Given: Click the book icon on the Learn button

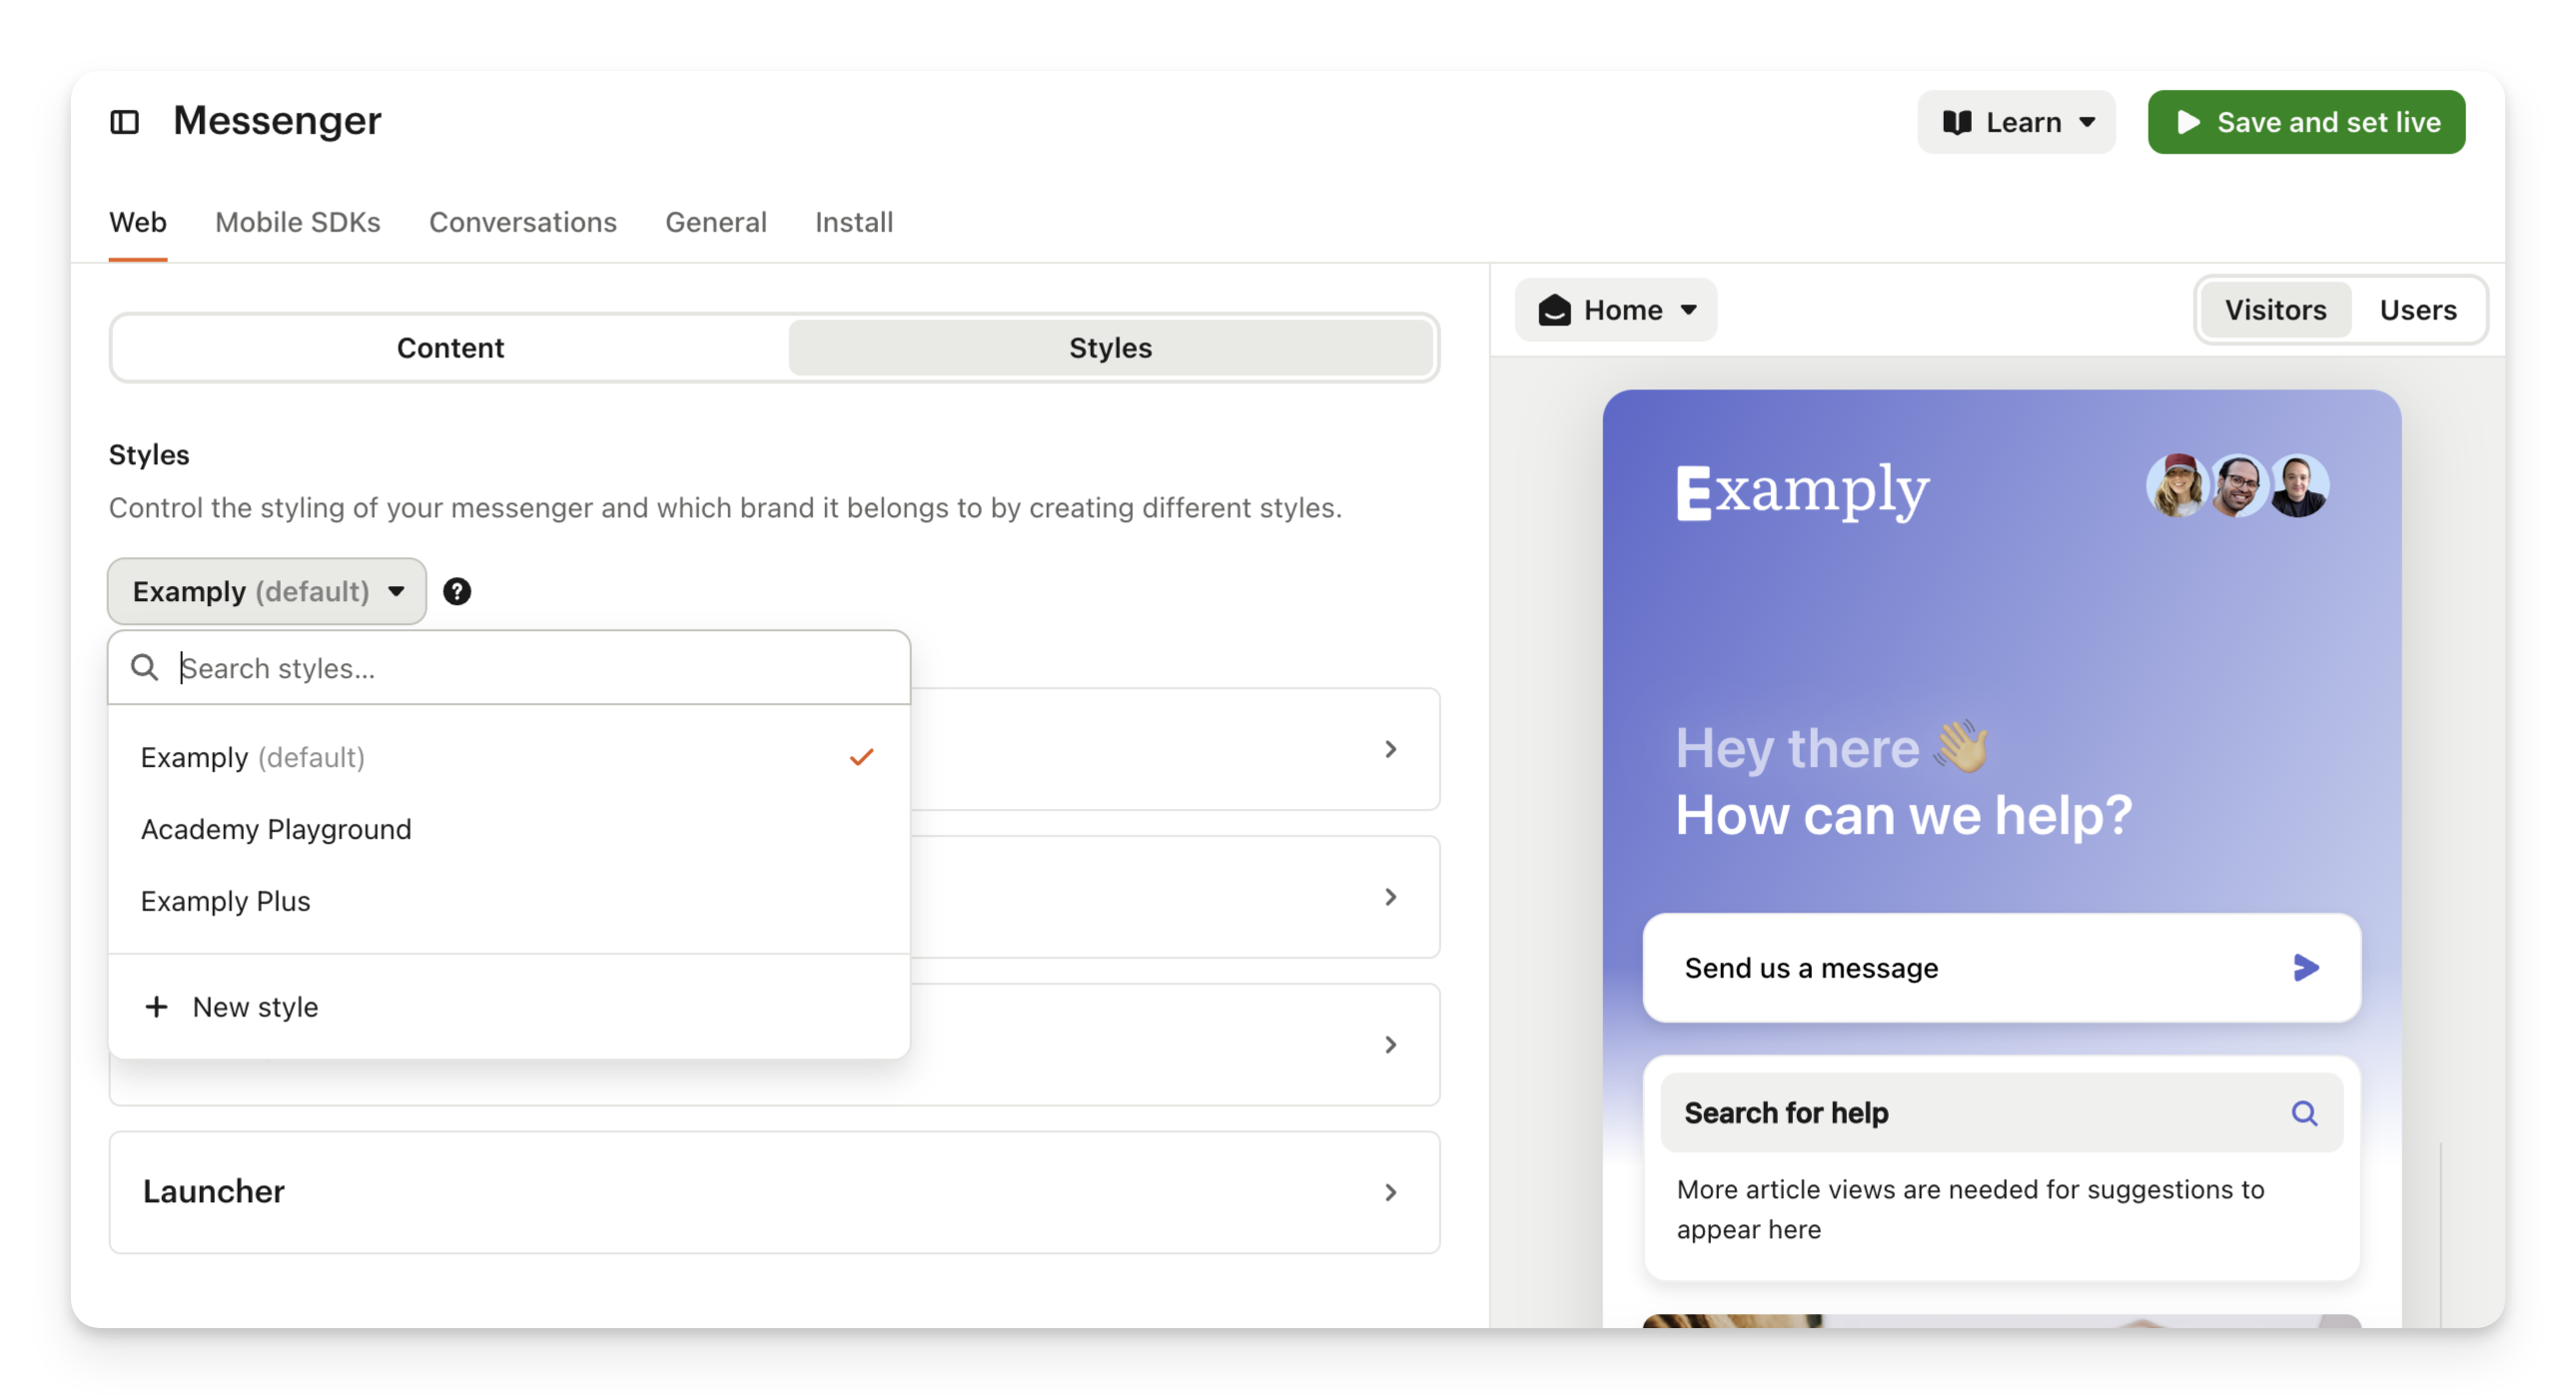Looking at the screenshot, I should (1957, 122).
